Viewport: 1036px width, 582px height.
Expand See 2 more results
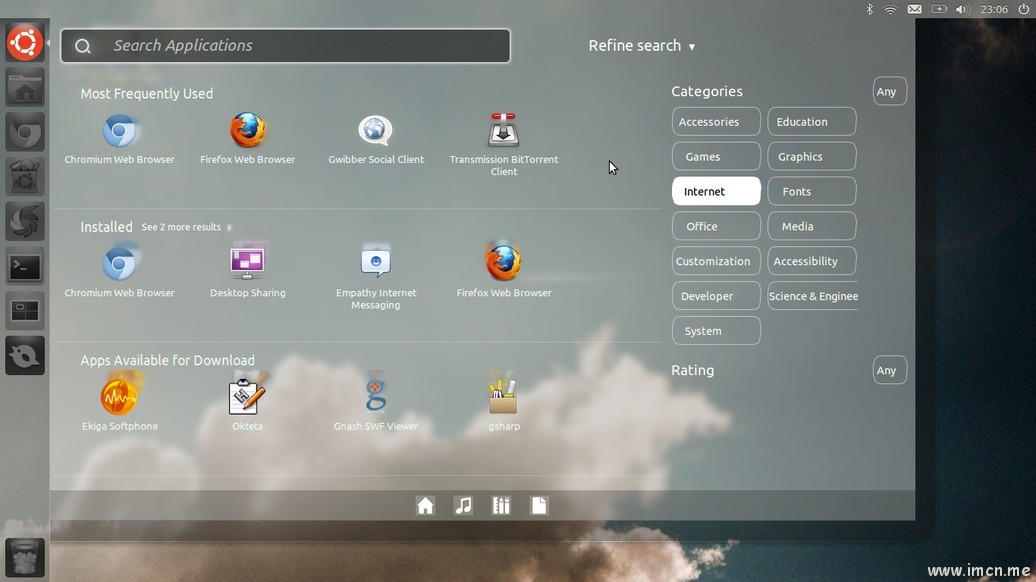[186, 227]
